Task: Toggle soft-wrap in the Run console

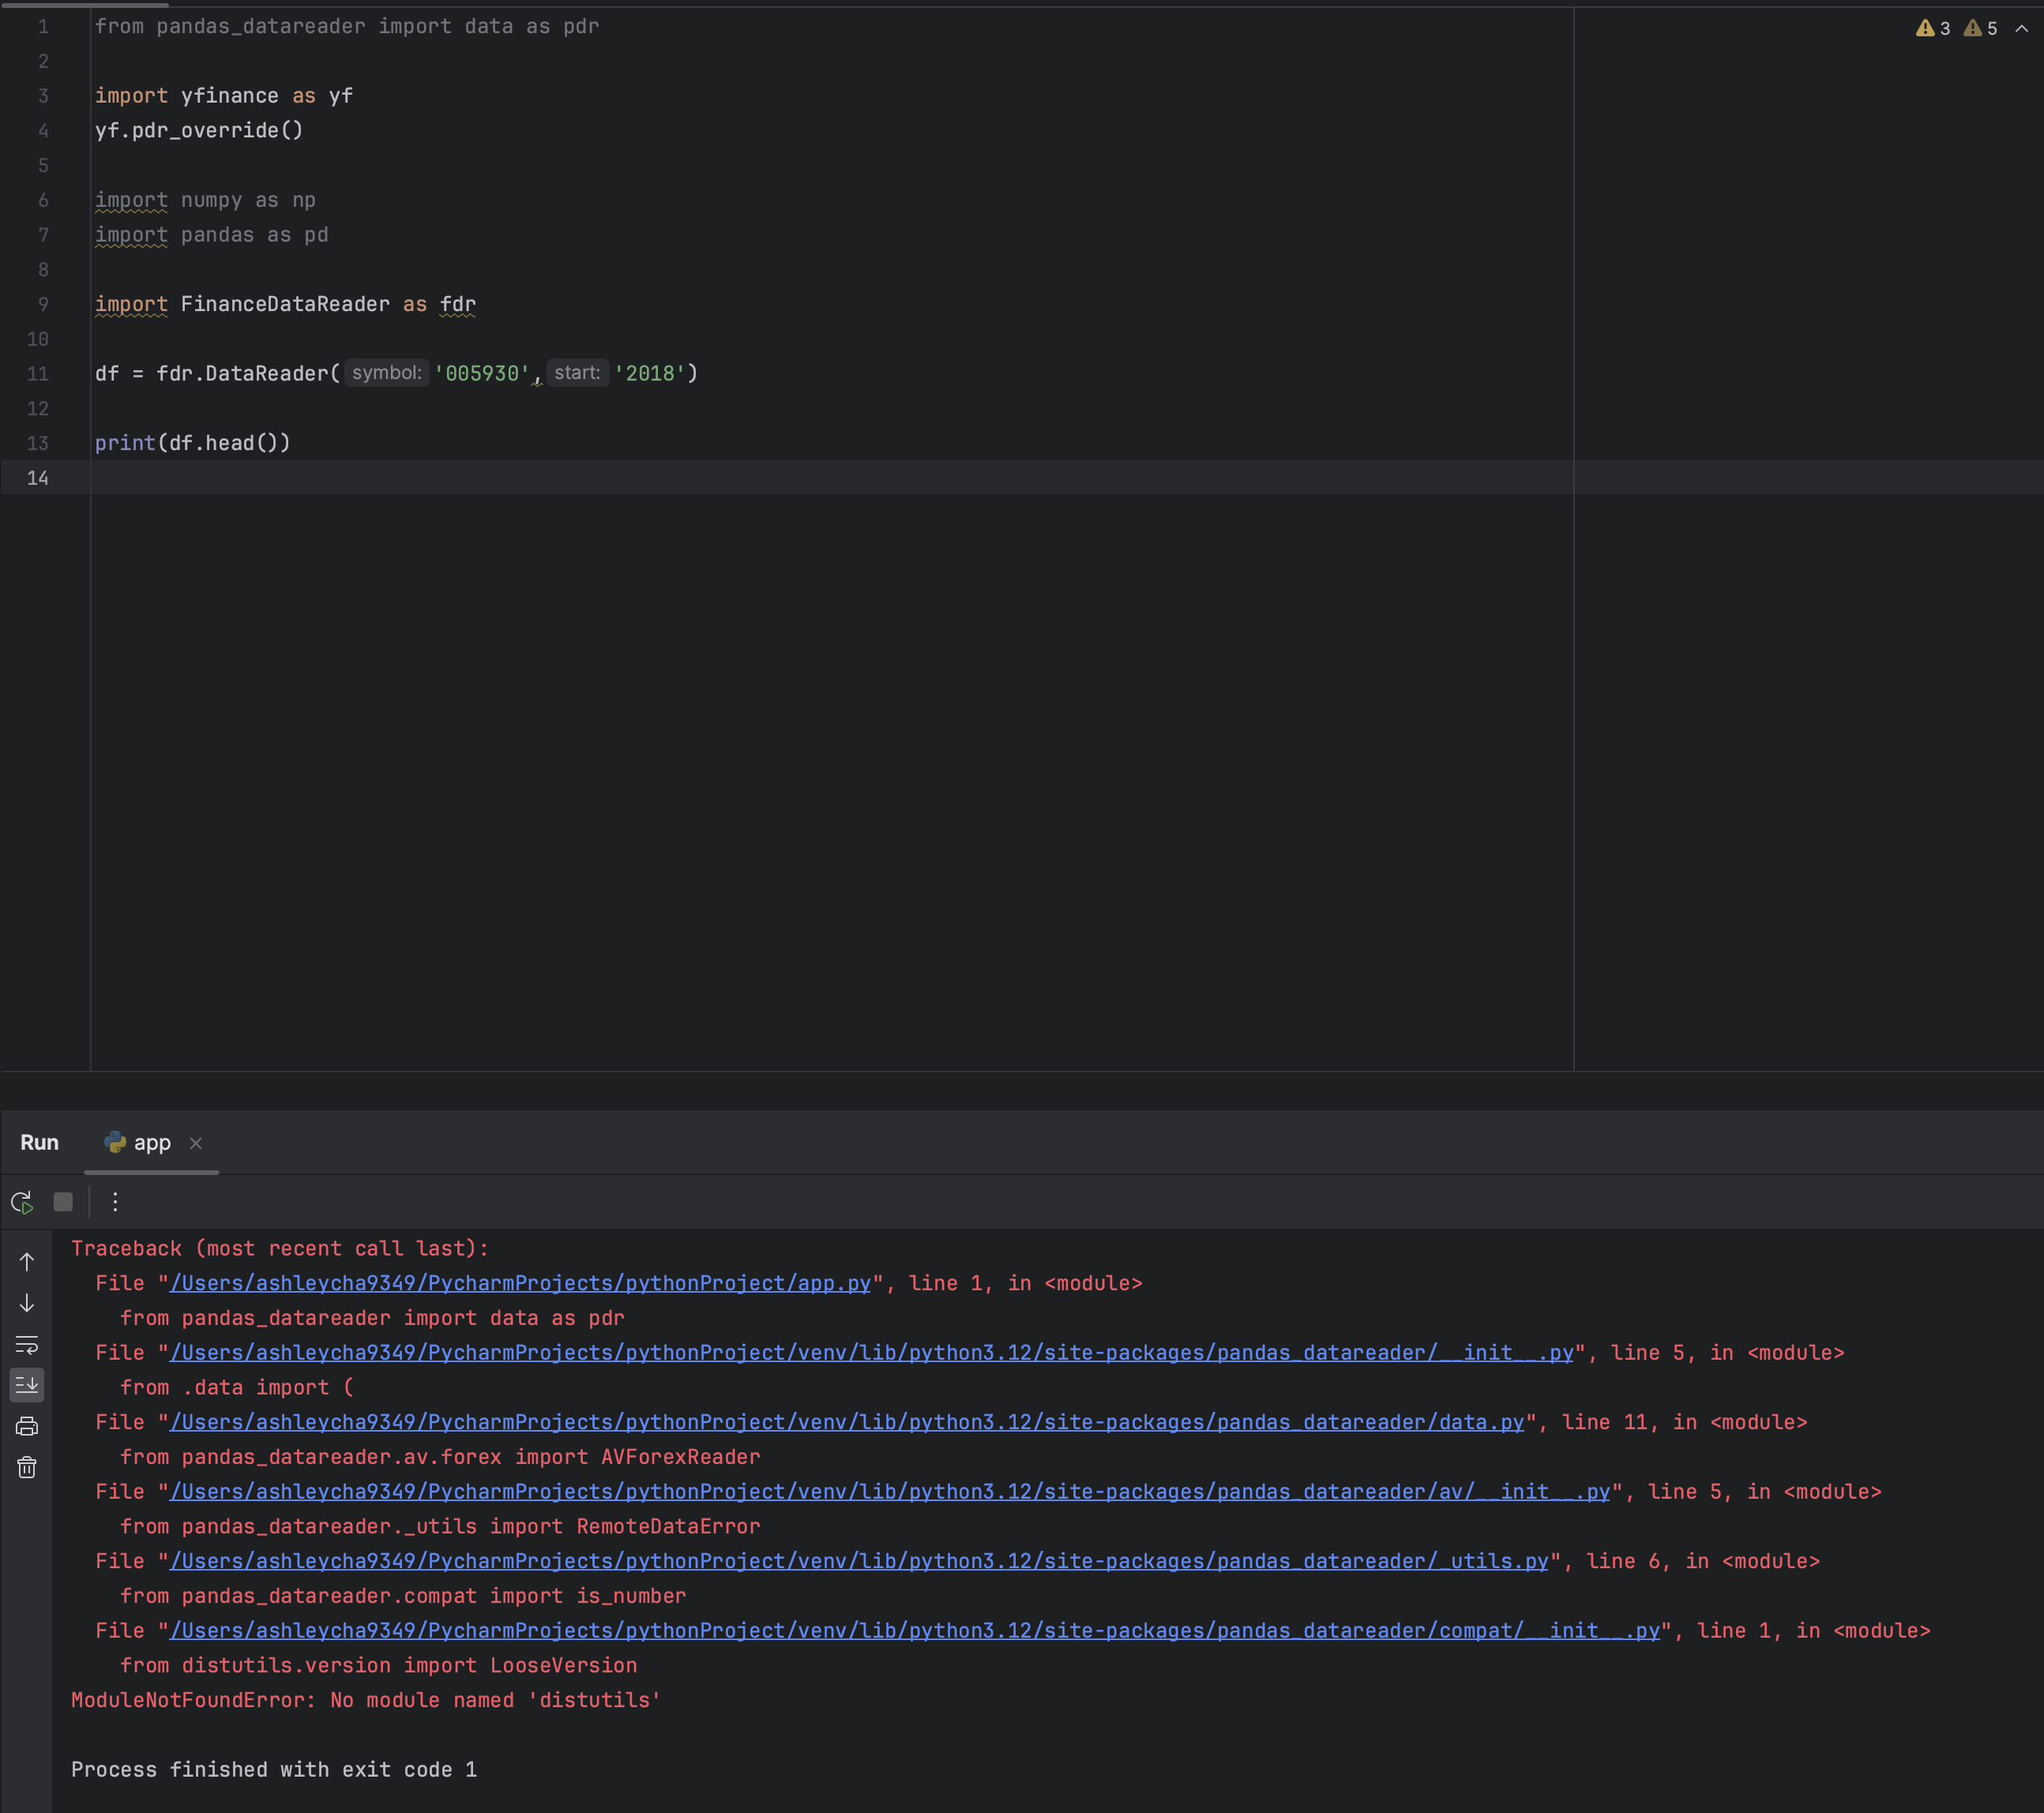Action: coord(27,1345)
